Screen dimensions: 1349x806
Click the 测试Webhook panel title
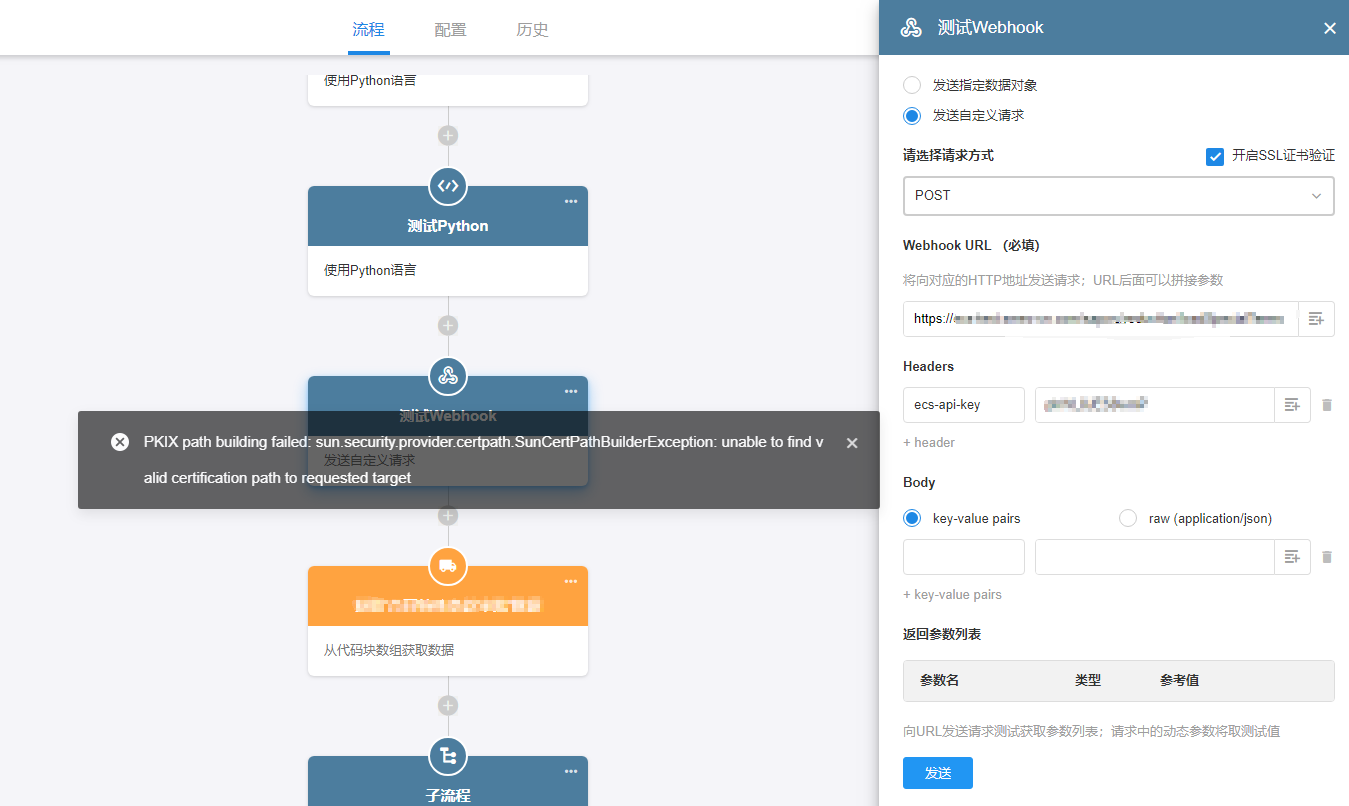coord(991,28)
